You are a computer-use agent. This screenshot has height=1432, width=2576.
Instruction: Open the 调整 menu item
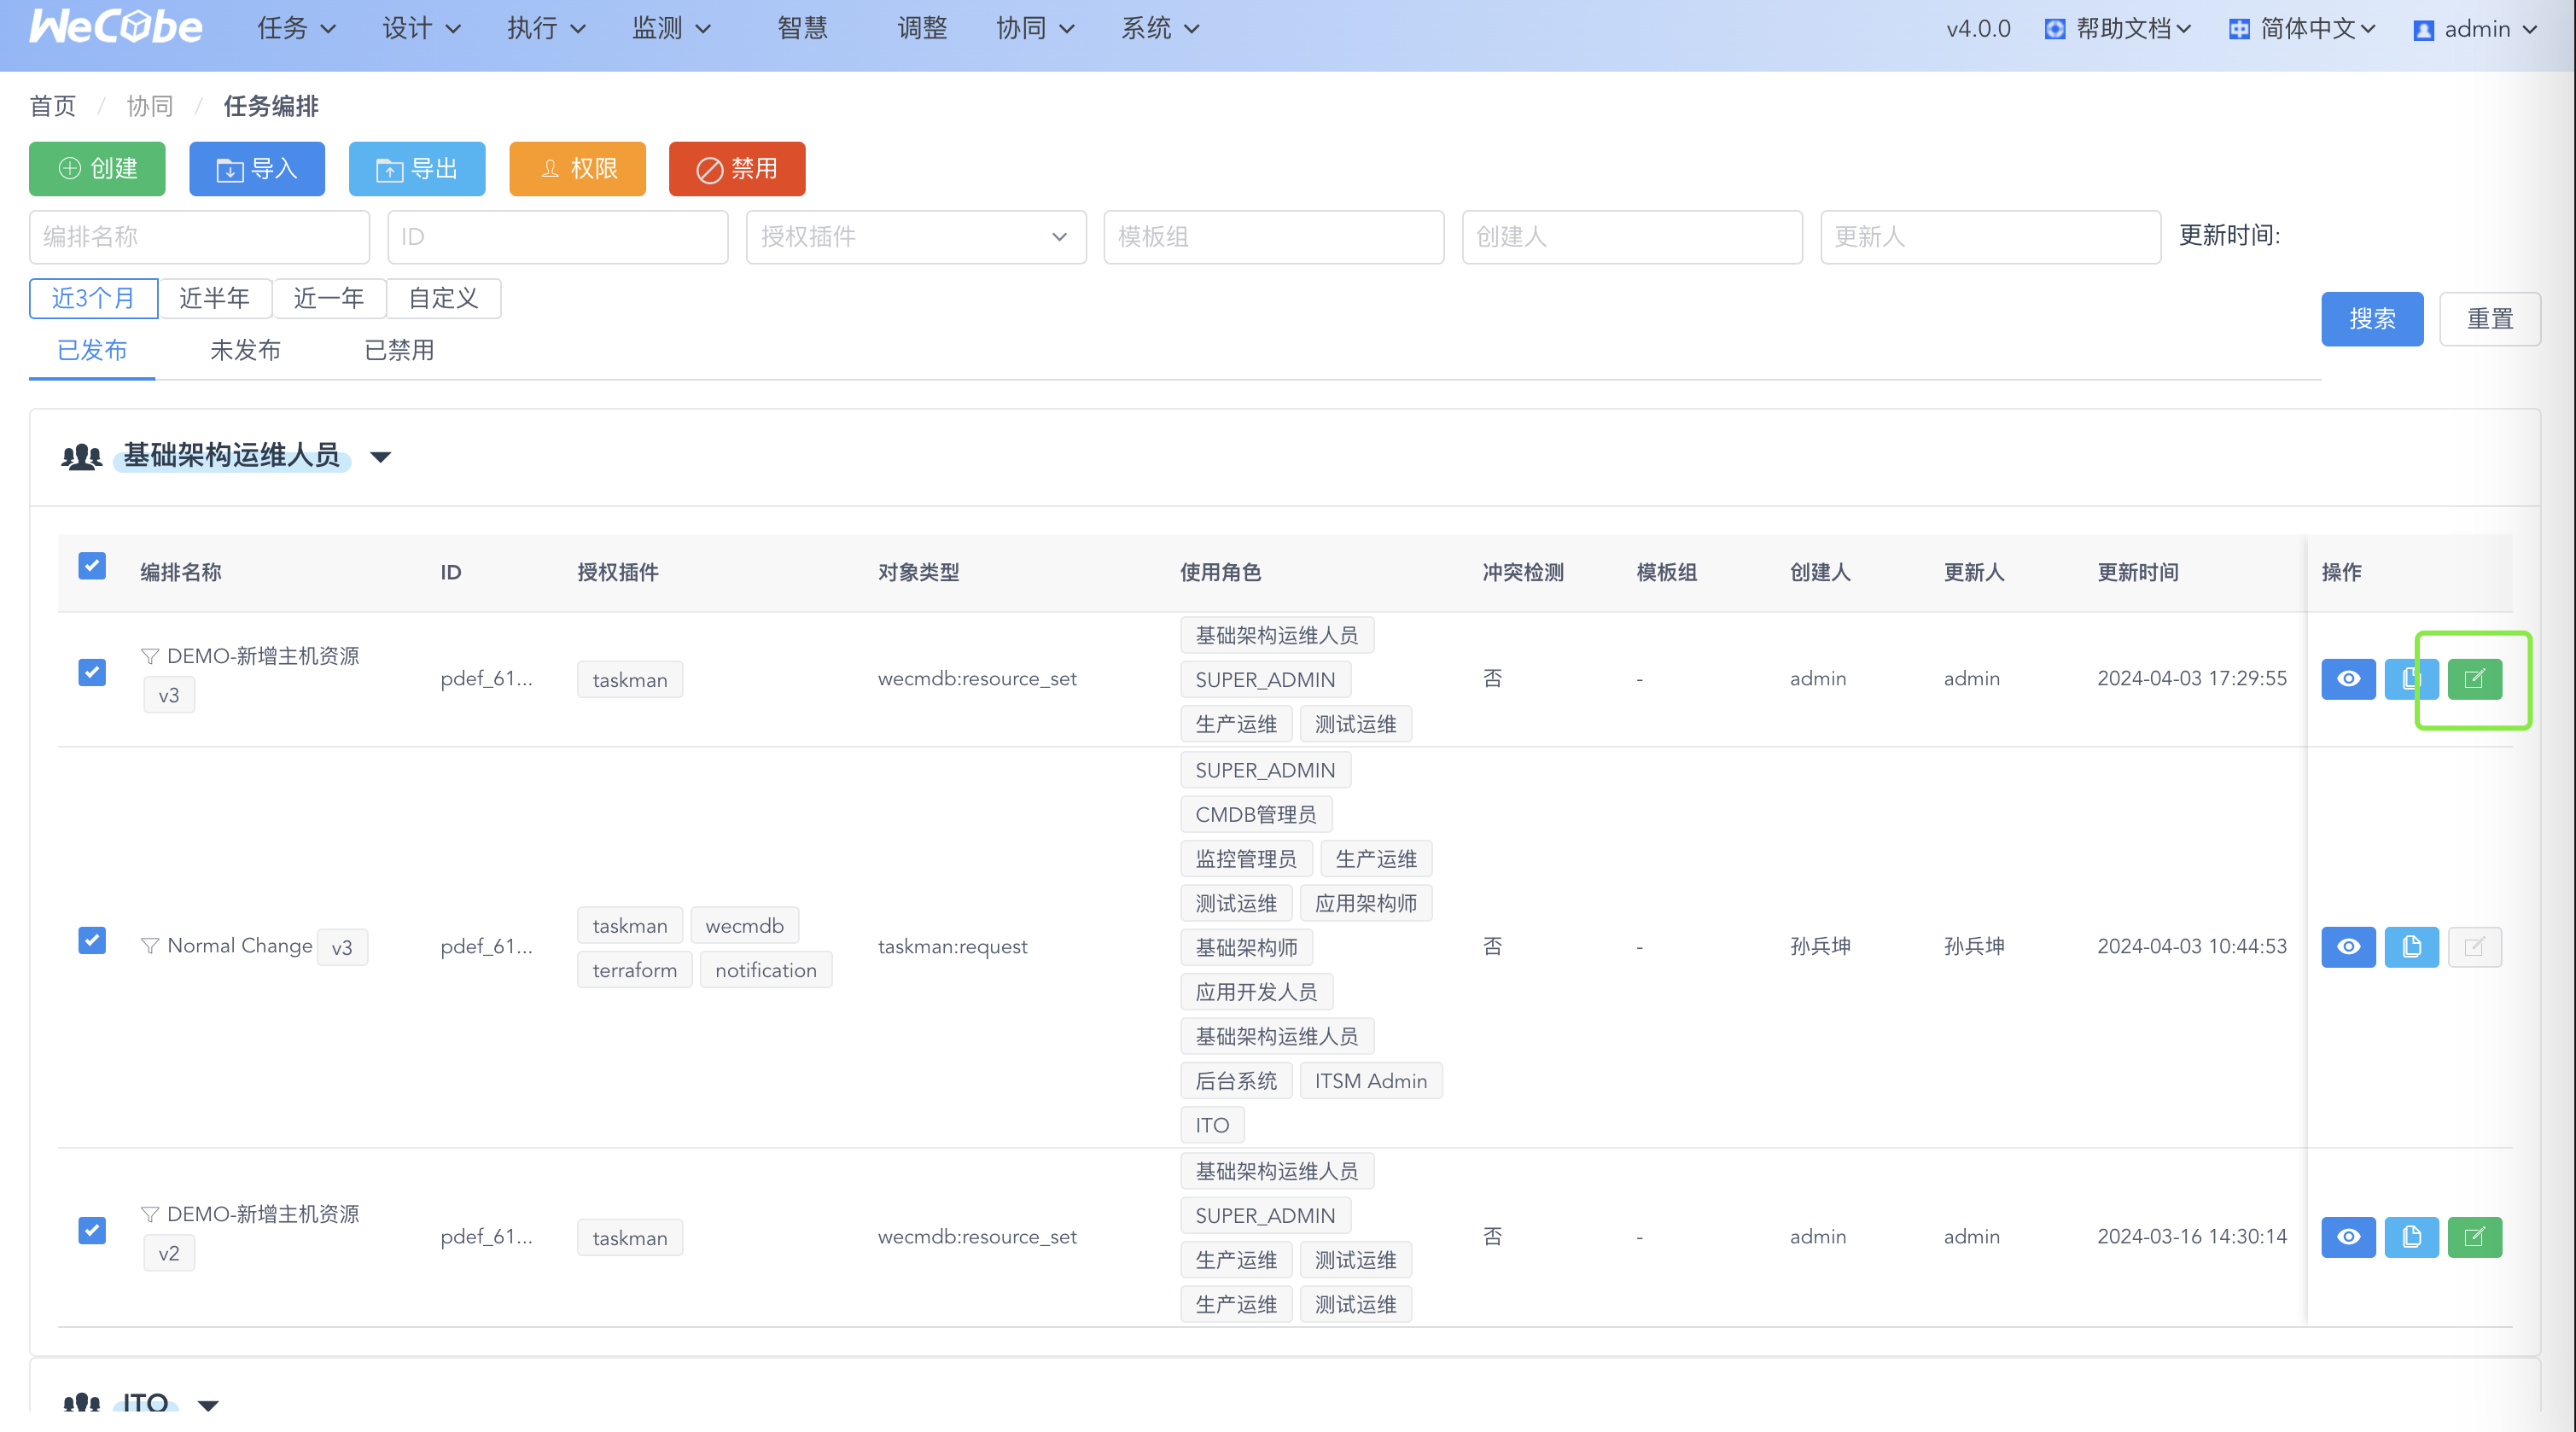pos(921,28)
